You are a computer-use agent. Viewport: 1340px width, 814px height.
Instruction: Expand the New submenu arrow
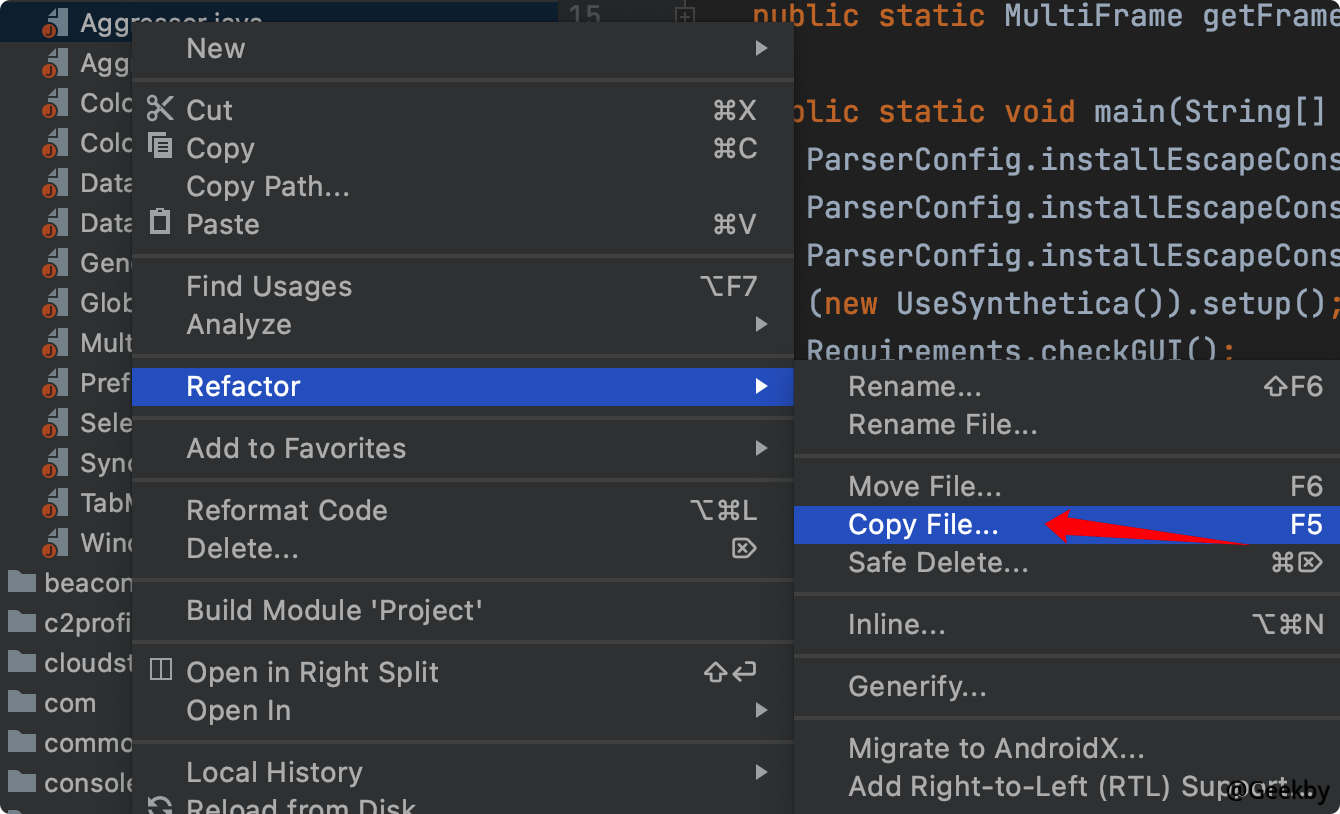pos(761,48)
